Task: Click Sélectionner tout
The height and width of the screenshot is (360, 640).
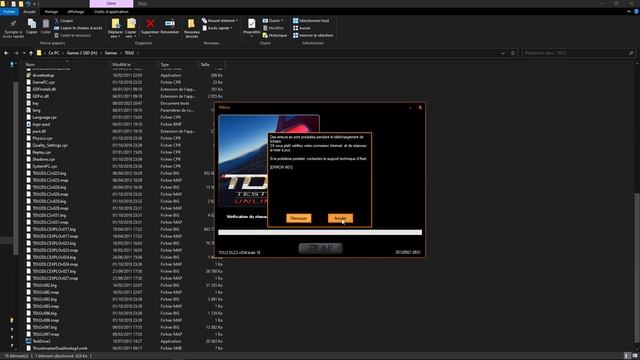Action: click(311, 20)
